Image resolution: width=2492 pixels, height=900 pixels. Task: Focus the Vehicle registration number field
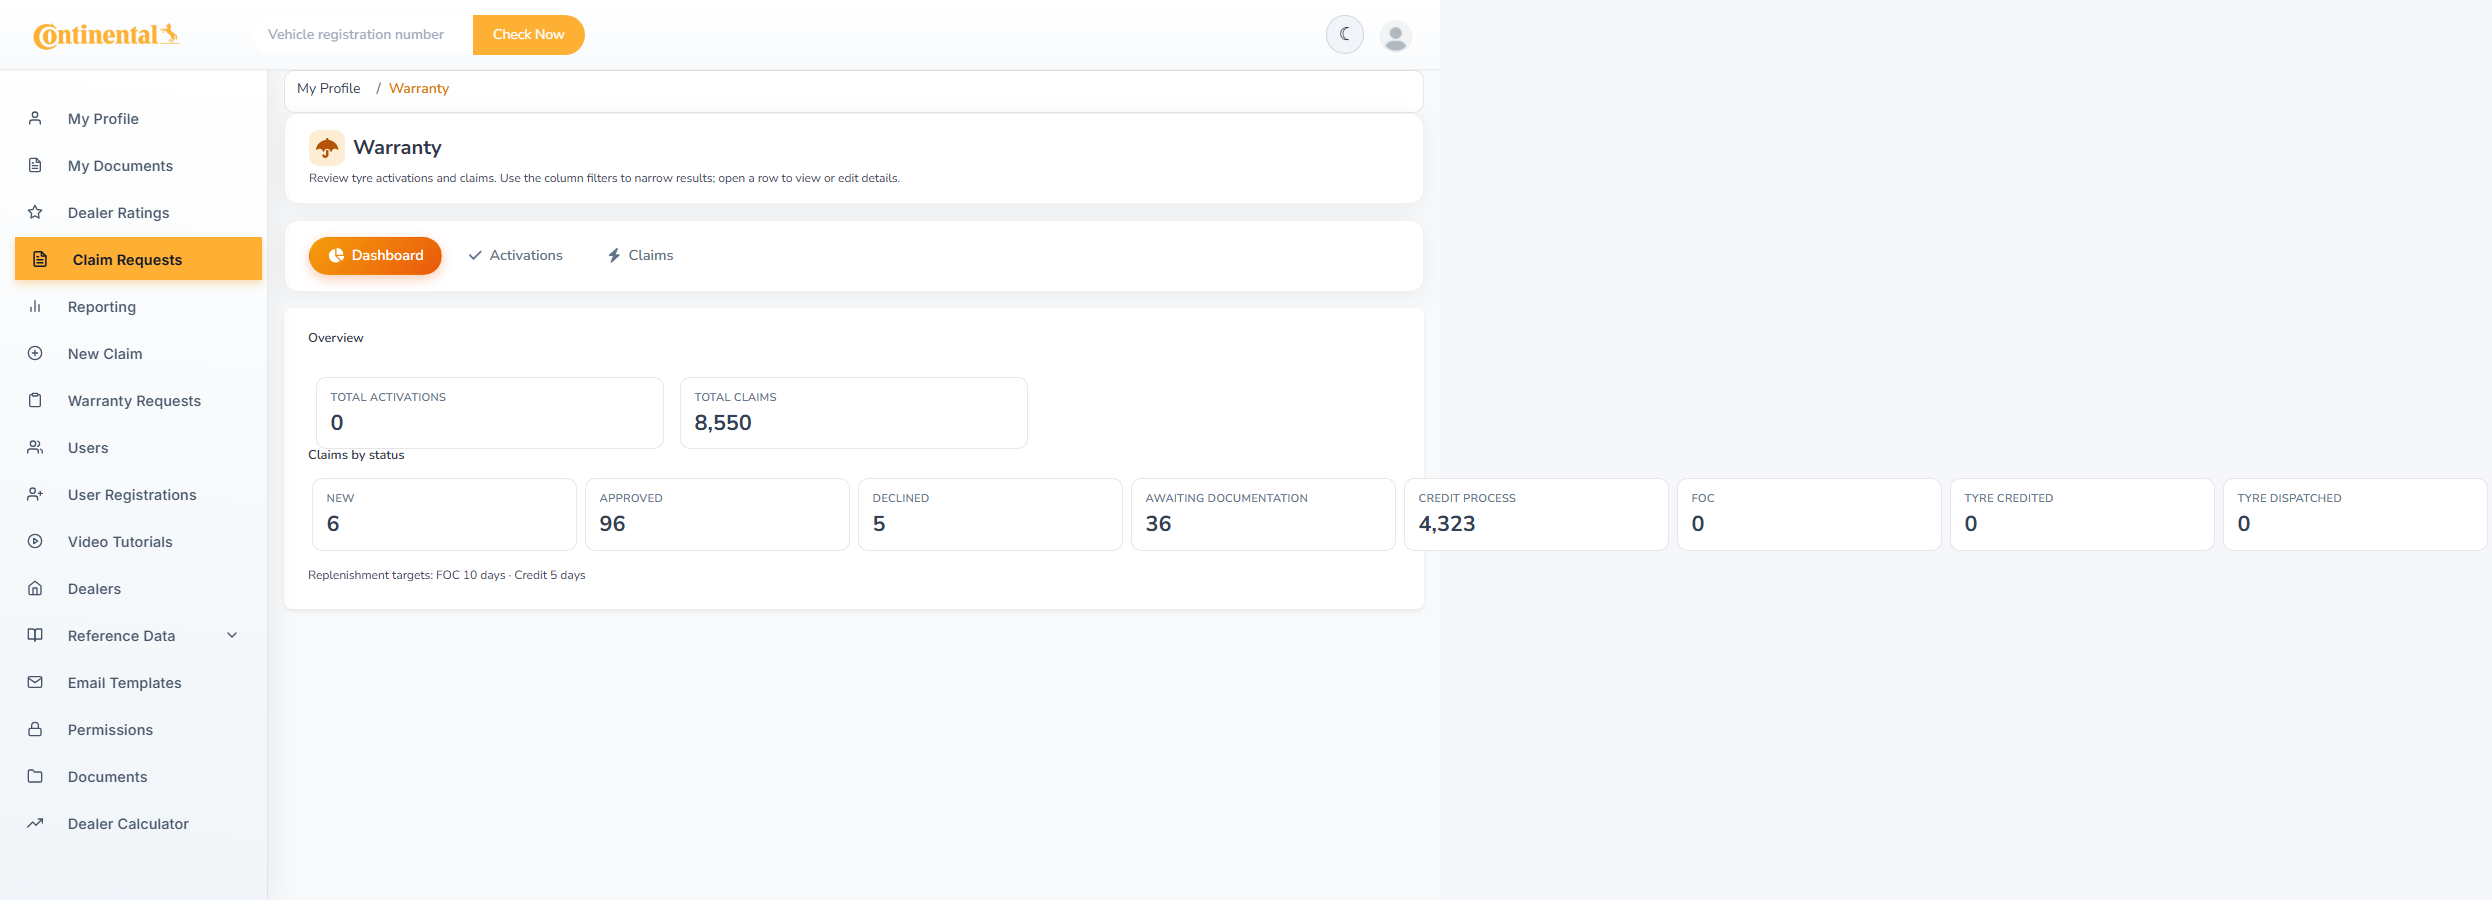pyautogui.click(x=362, y=35)
